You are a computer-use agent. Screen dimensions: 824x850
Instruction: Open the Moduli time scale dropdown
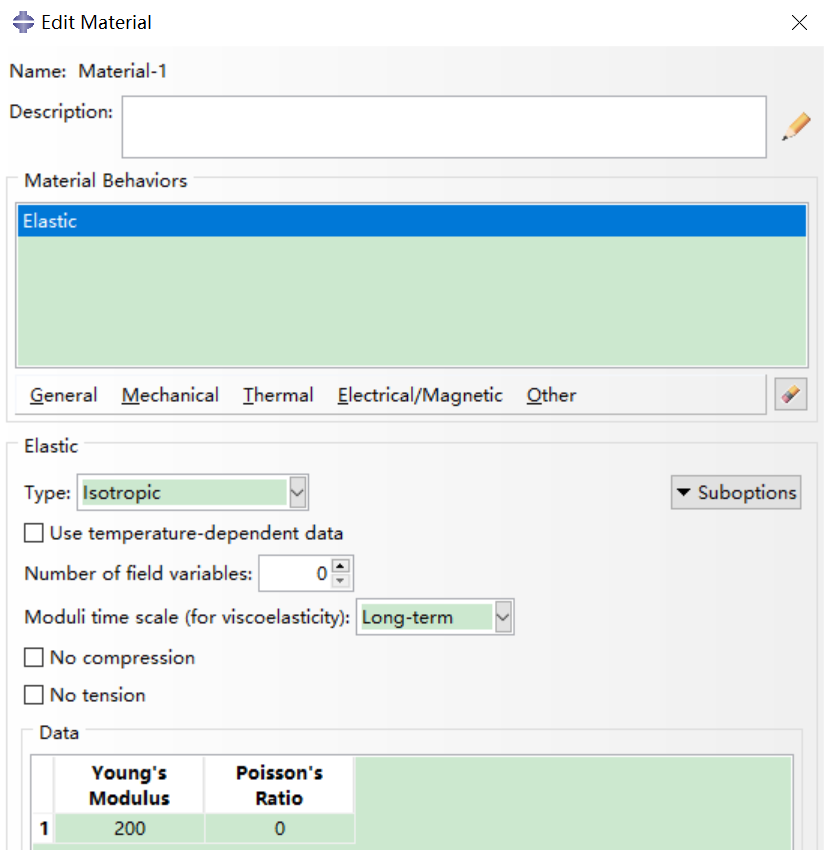(x=503, y=617)
